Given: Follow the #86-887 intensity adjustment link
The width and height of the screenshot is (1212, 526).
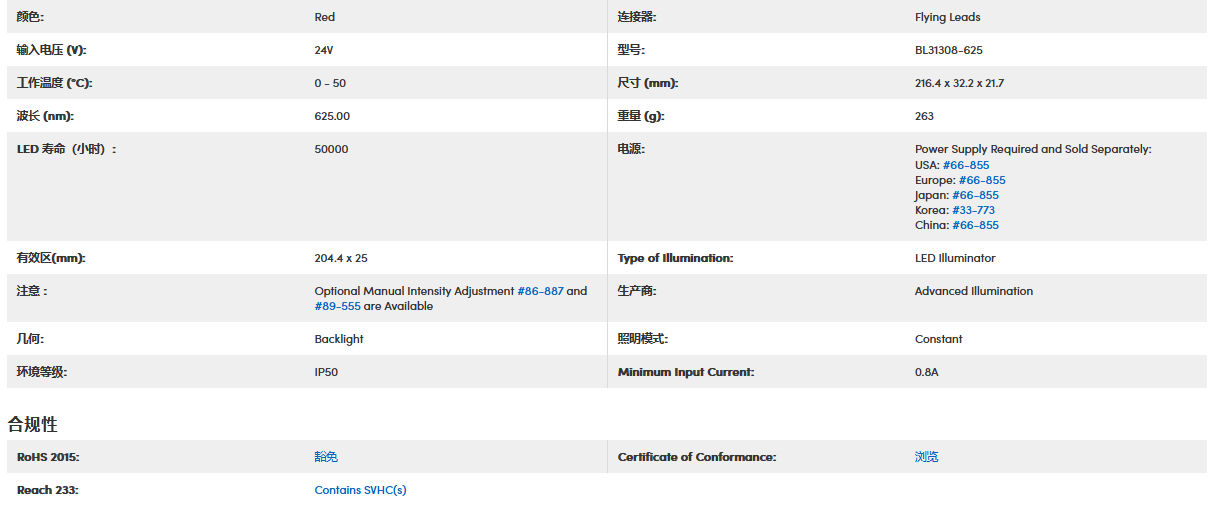Looking at the screenshot, I should pos(540,291).
